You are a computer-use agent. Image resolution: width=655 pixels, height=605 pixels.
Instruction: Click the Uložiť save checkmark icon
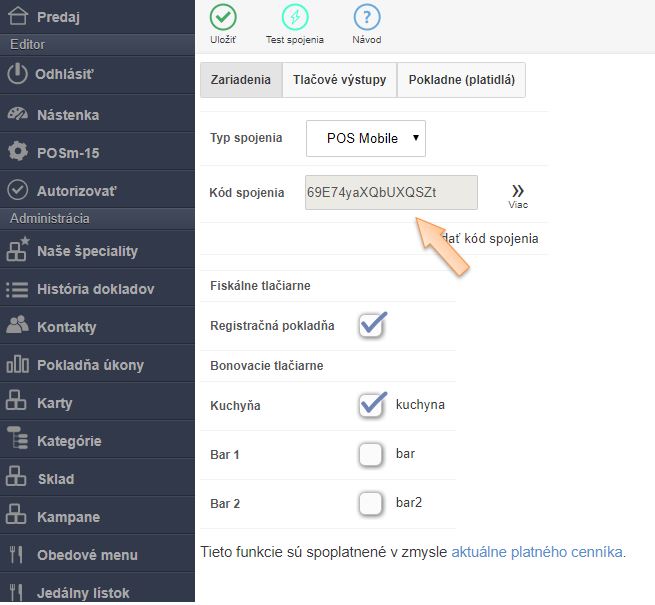(x=224, y=18)
